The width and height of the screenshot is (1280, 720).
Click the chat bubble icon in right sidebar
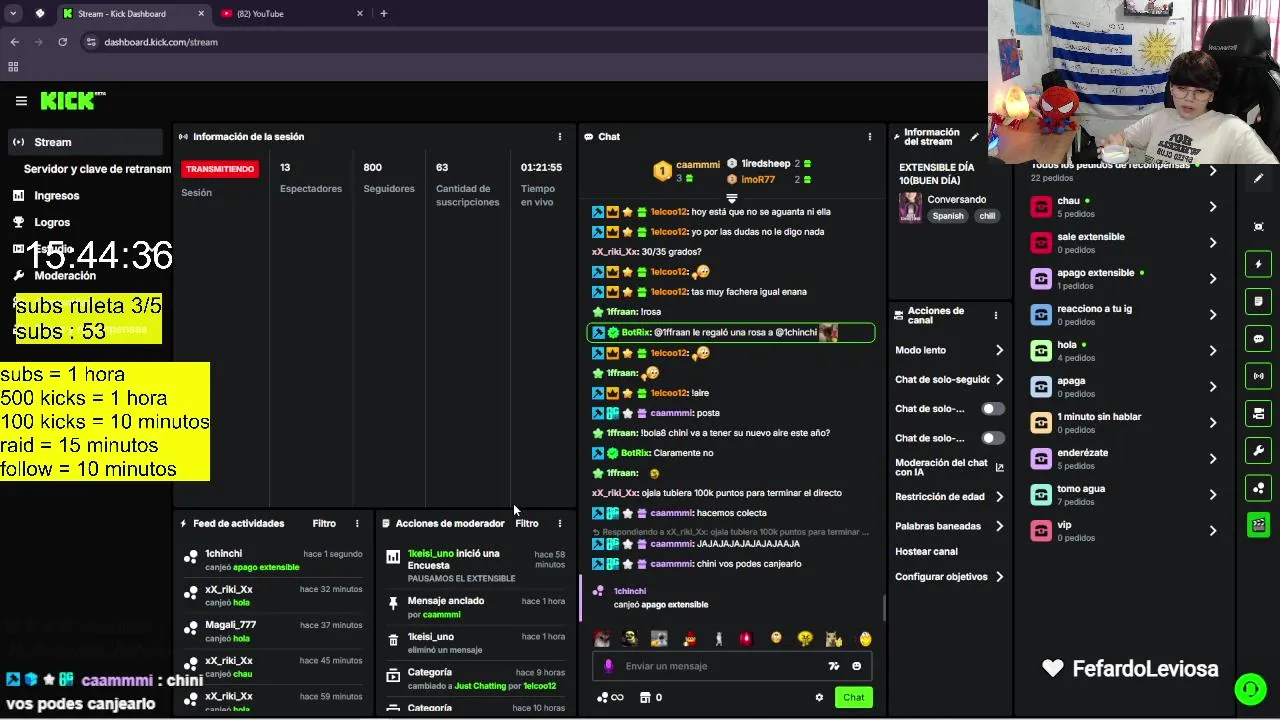[x=1259, y=339]
